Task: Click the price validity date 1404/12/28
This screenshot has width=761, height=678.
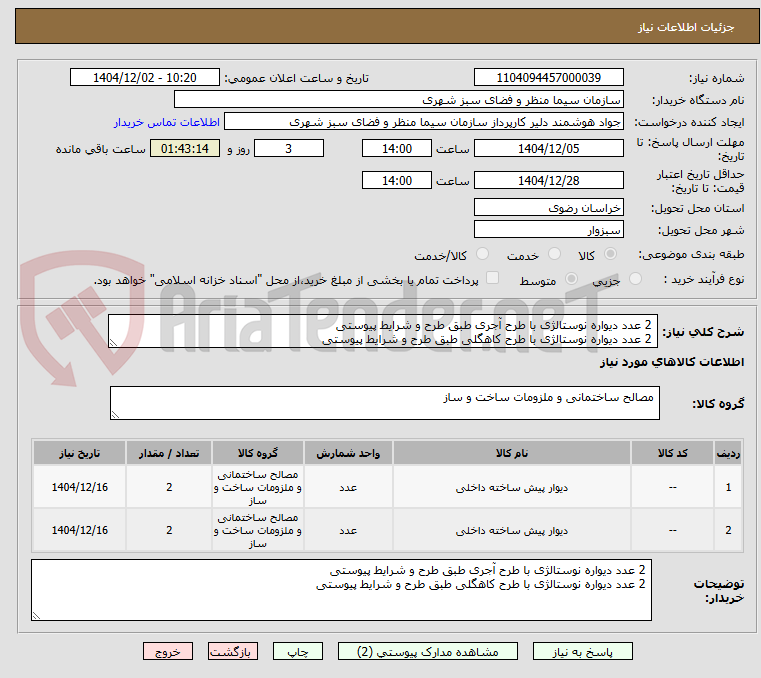Action: pos(548,181)
